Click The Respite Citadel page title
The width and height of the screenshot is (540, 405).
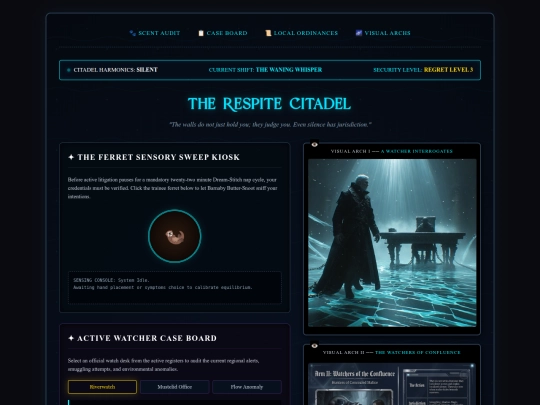pyautogui.click(x=270, y=104)
